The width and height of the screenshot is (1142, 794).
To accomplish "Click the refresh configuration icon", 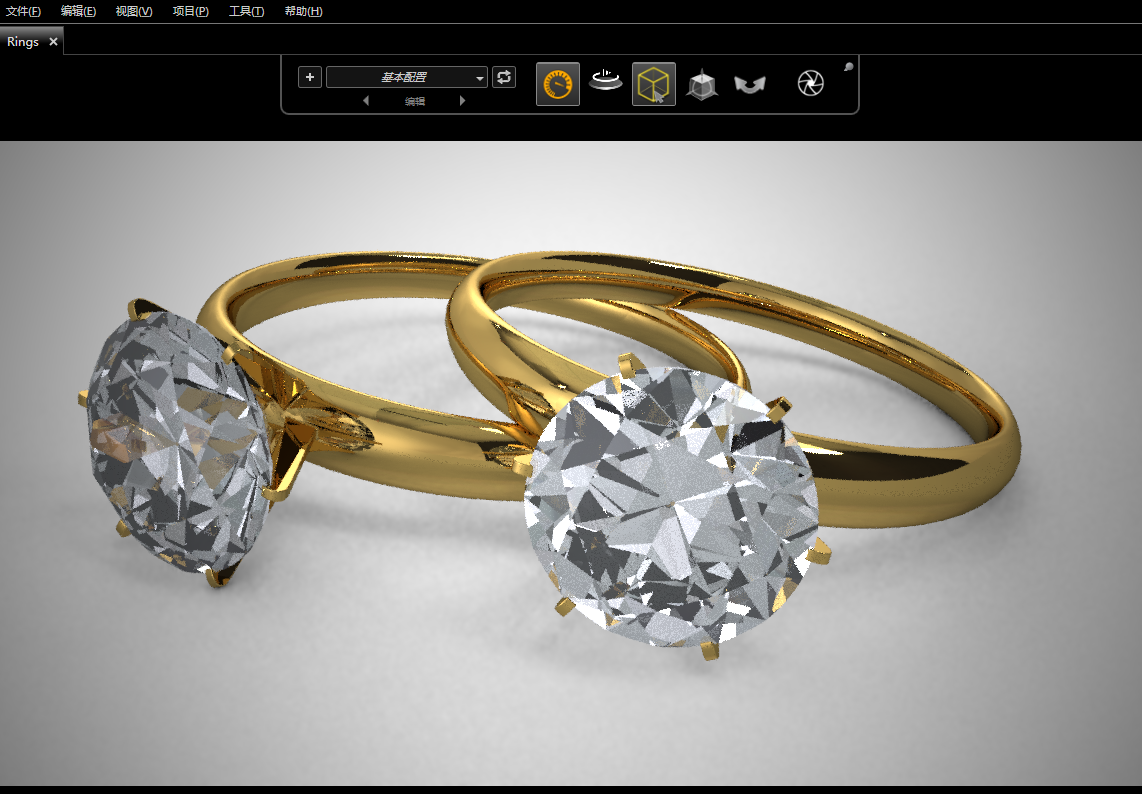I will click(504, 77).
